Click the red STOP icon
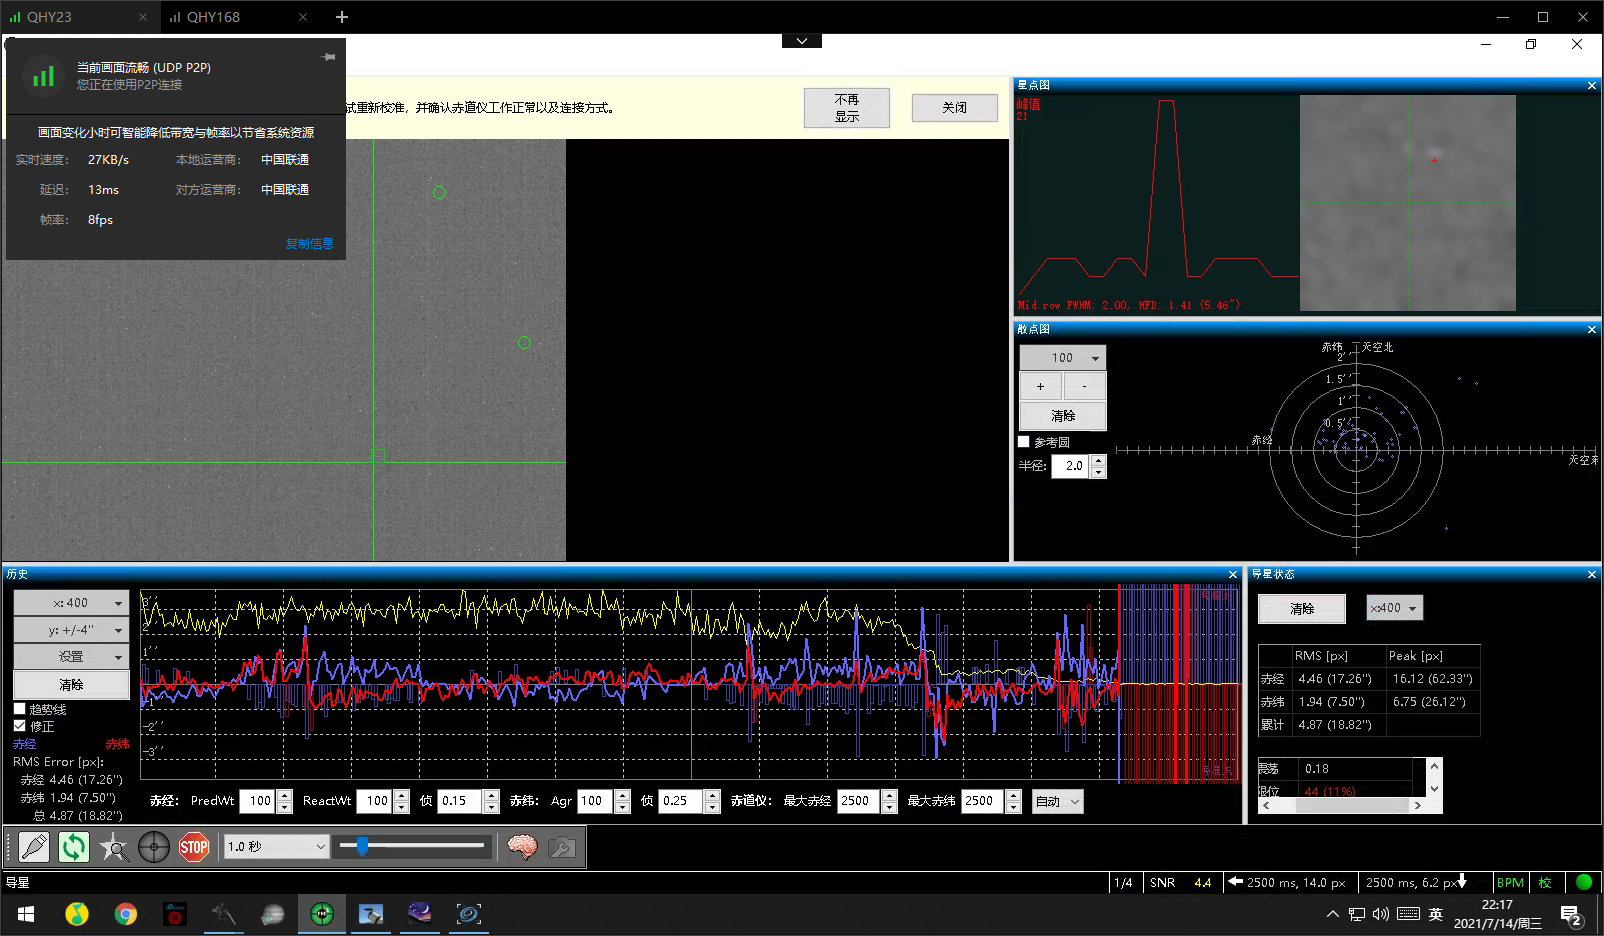This screenshot has width=1604, height=936. [x=193, y=848]
